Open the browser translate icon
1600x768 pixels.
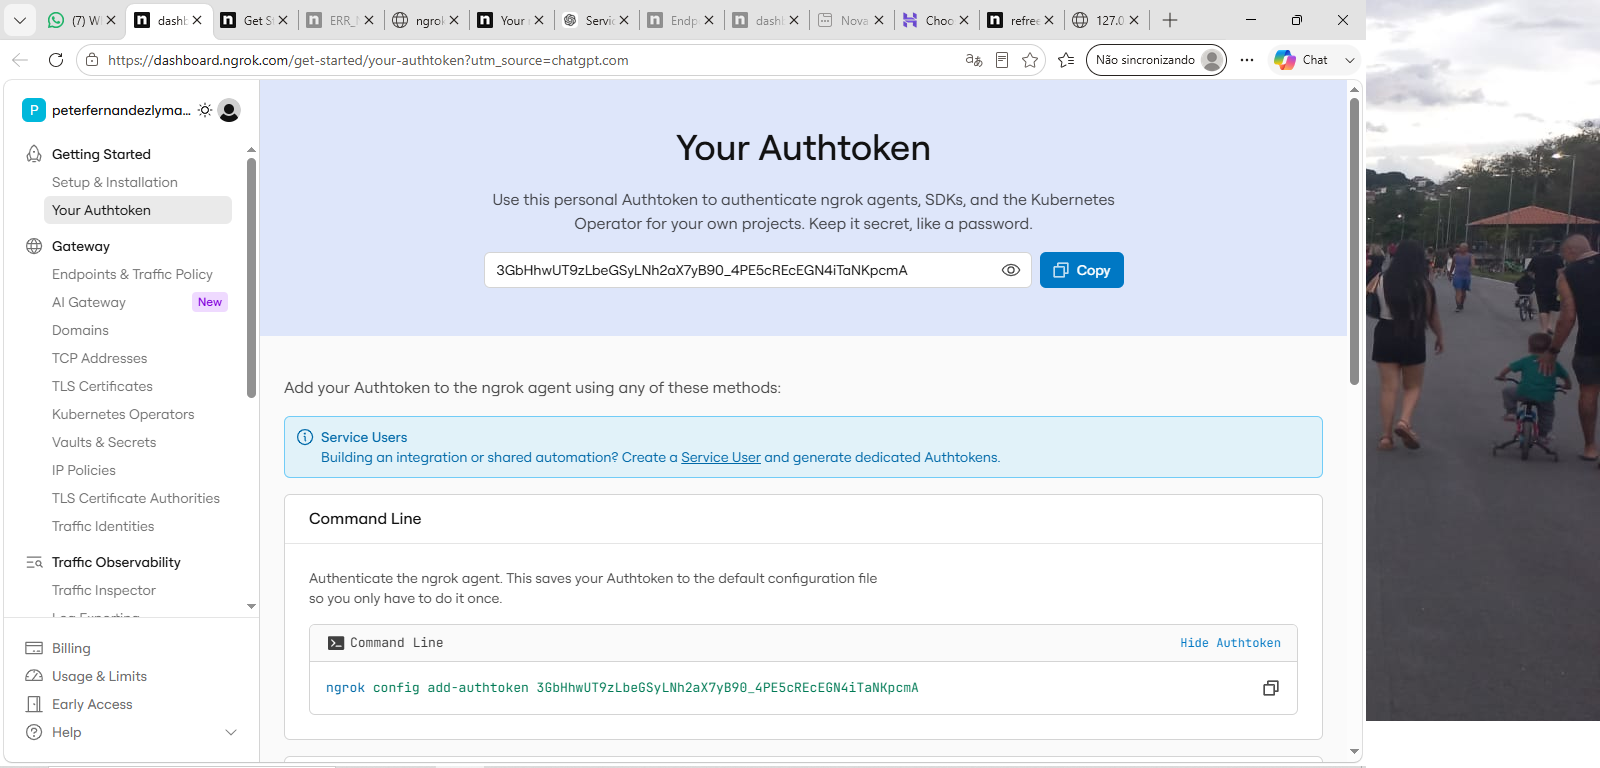[x=974, y=60]
